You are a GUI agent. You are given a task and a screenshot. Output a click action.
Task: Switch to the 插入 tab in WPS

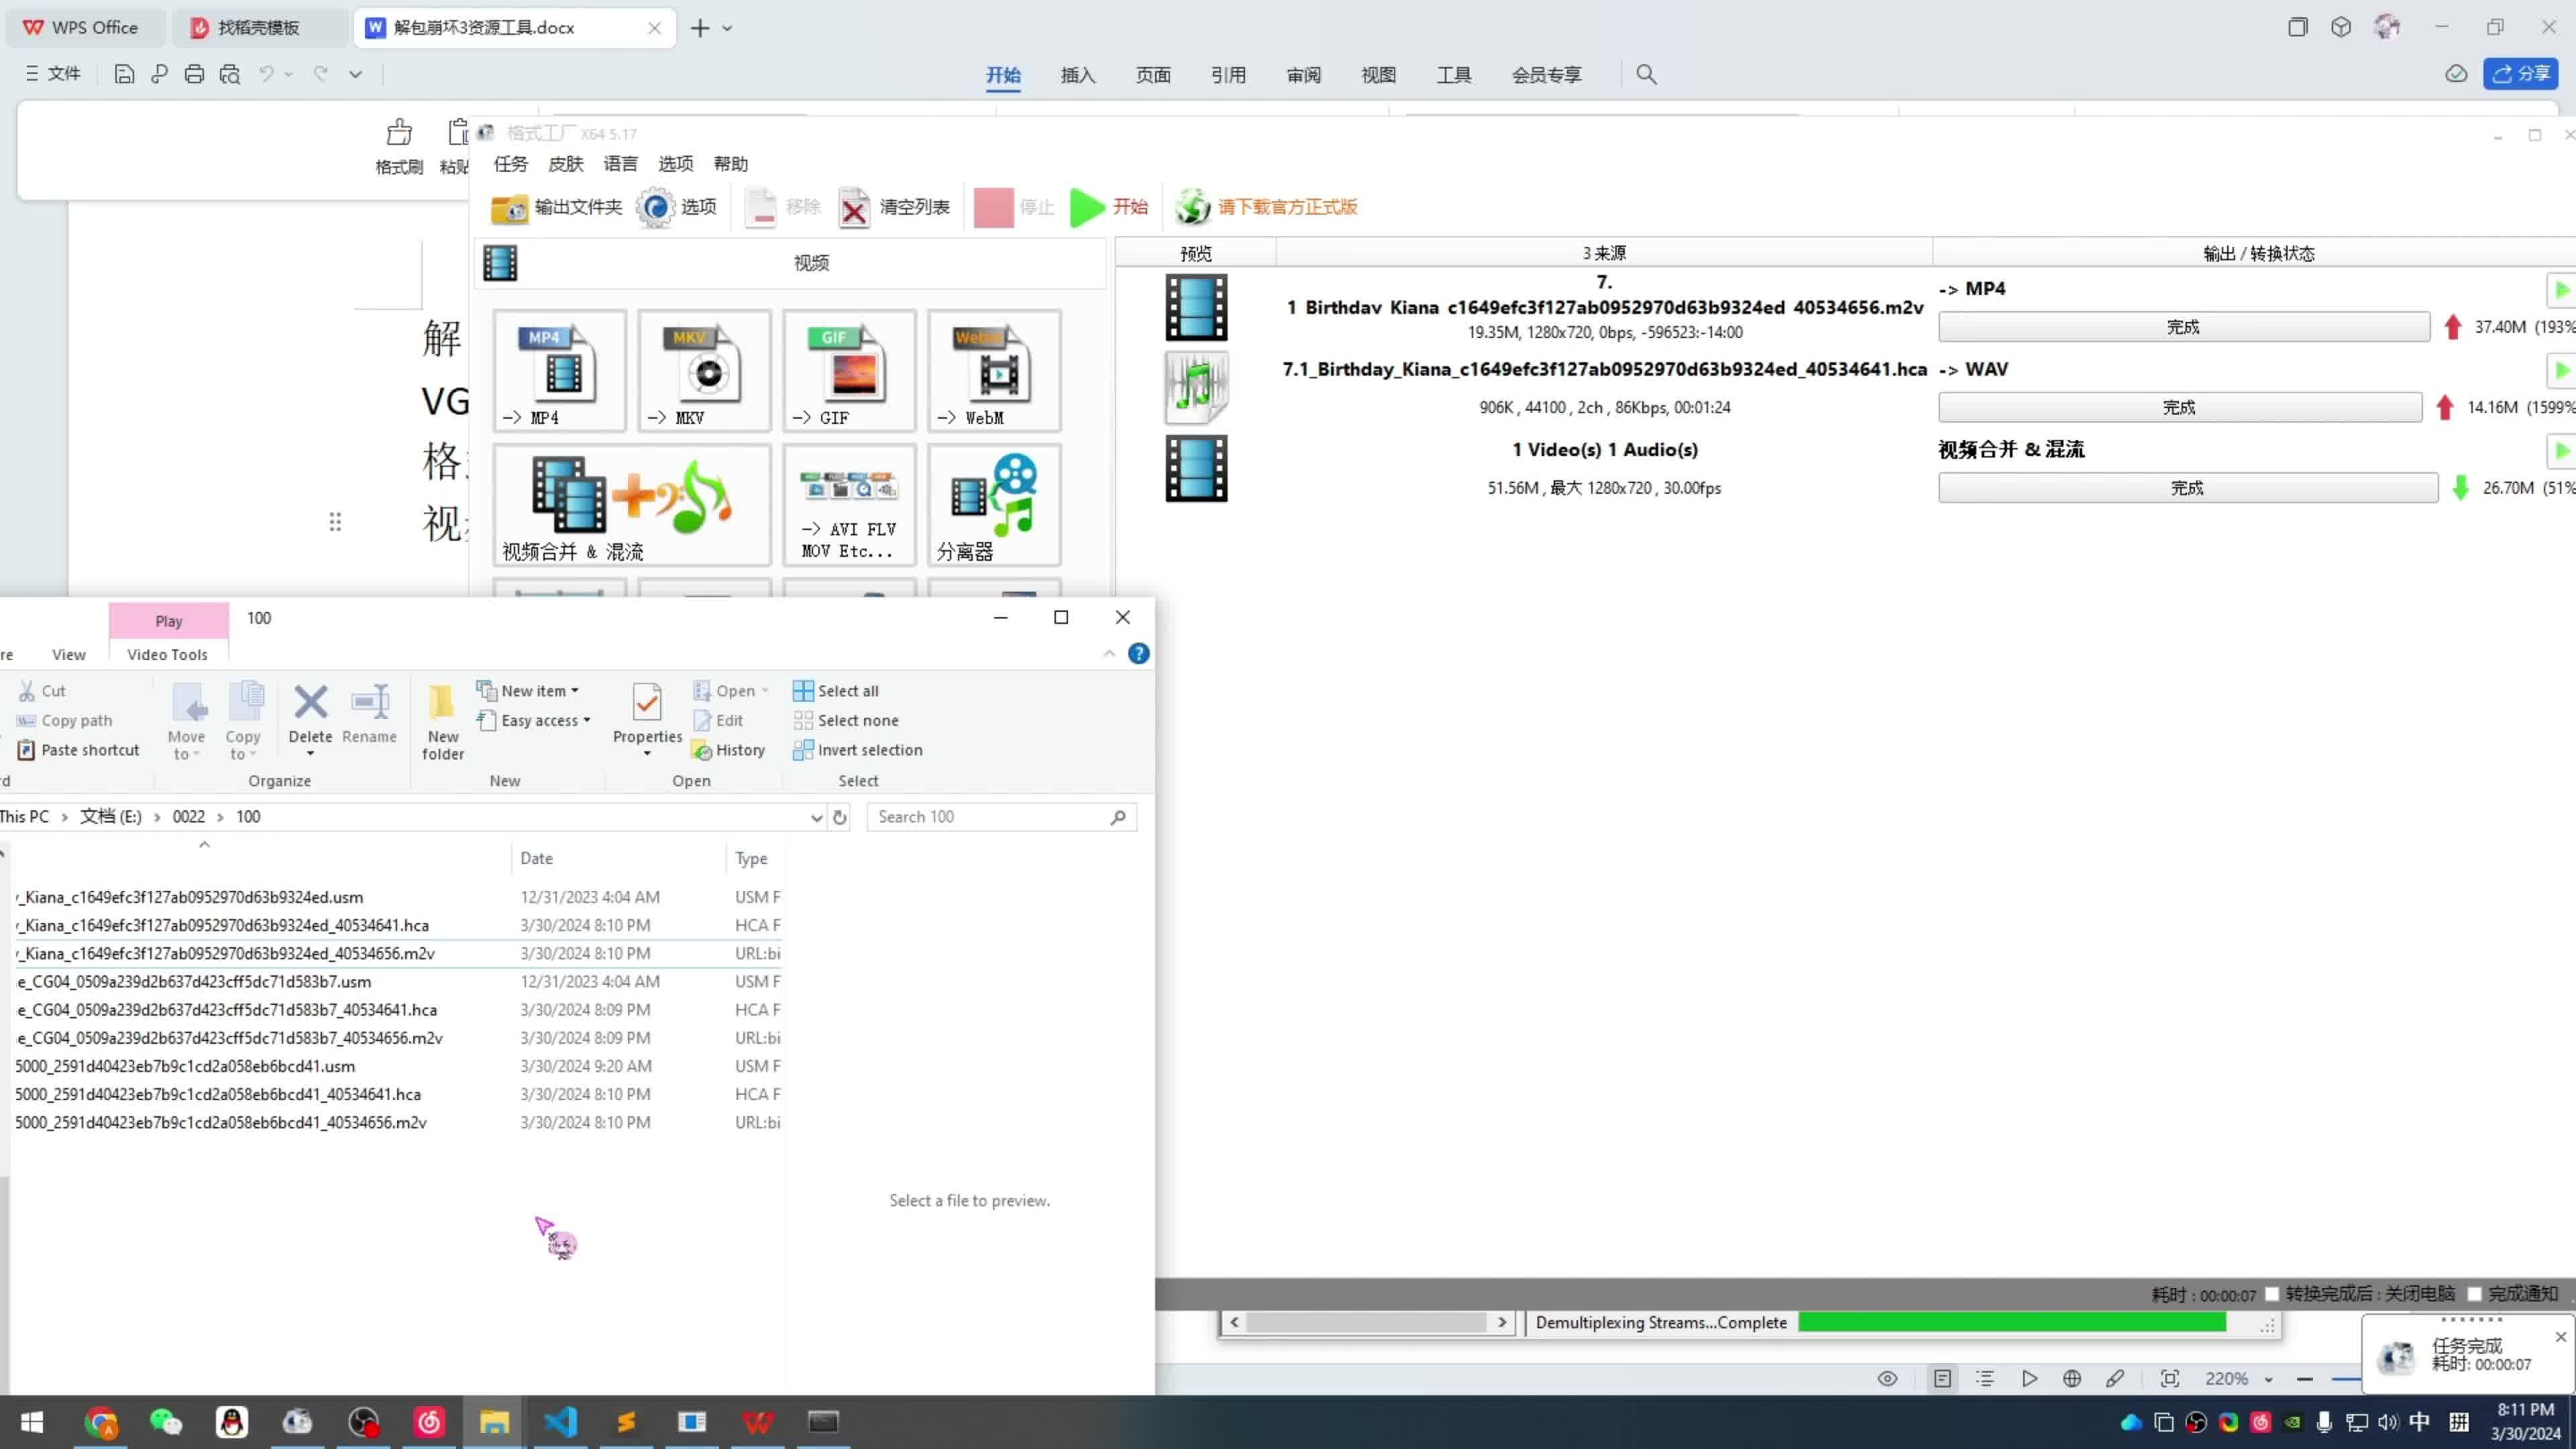pyautogui.click(x=1077, y=75)
